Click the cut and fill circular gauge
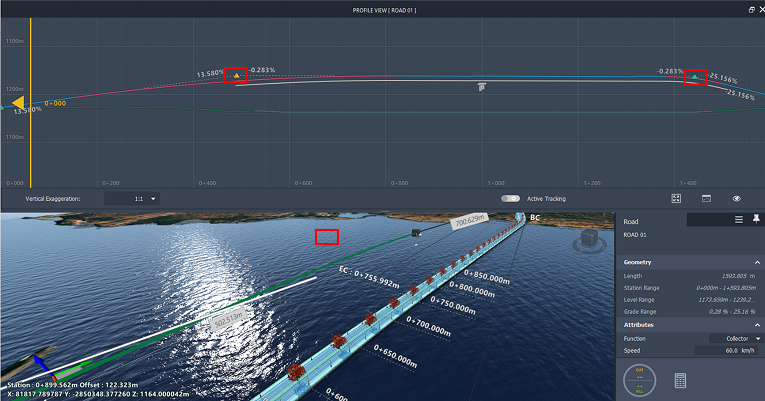 639,381
